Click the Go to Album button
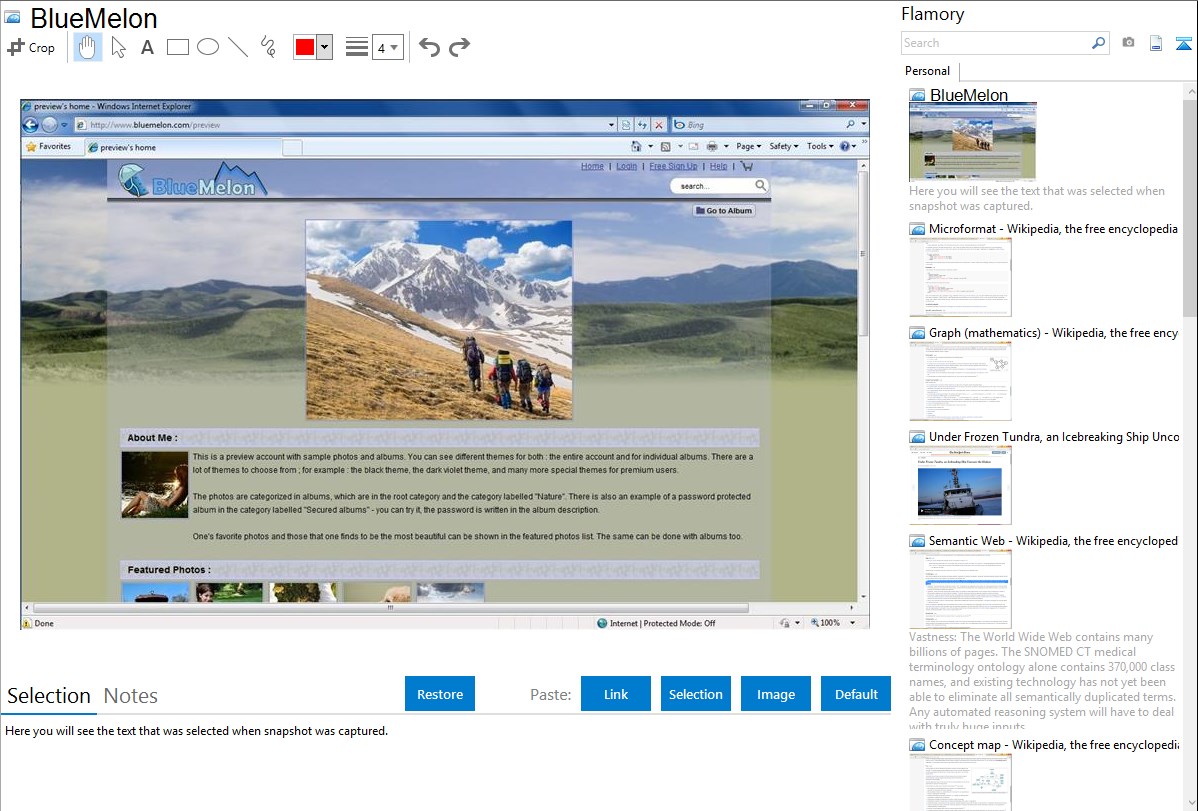Viewport: 1198px width, 811px height. (x=724, y=210)
